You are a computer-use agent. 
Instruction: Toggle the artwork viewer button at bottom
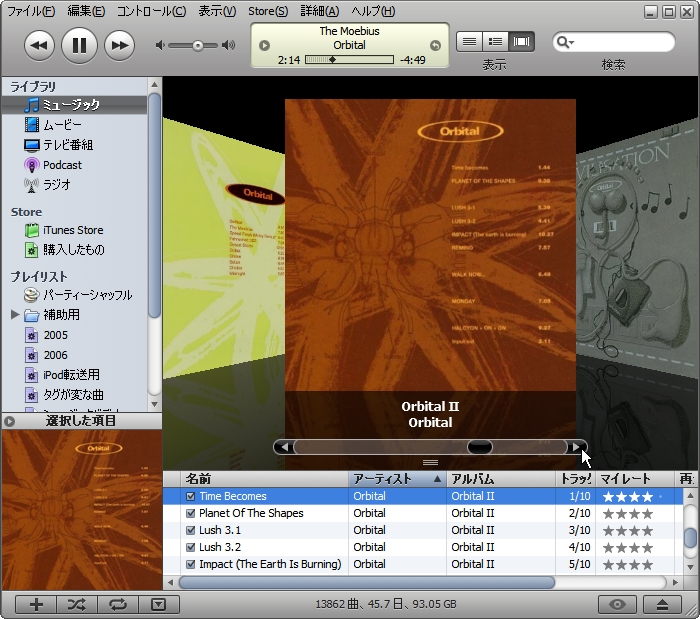[x=159, y=605]
